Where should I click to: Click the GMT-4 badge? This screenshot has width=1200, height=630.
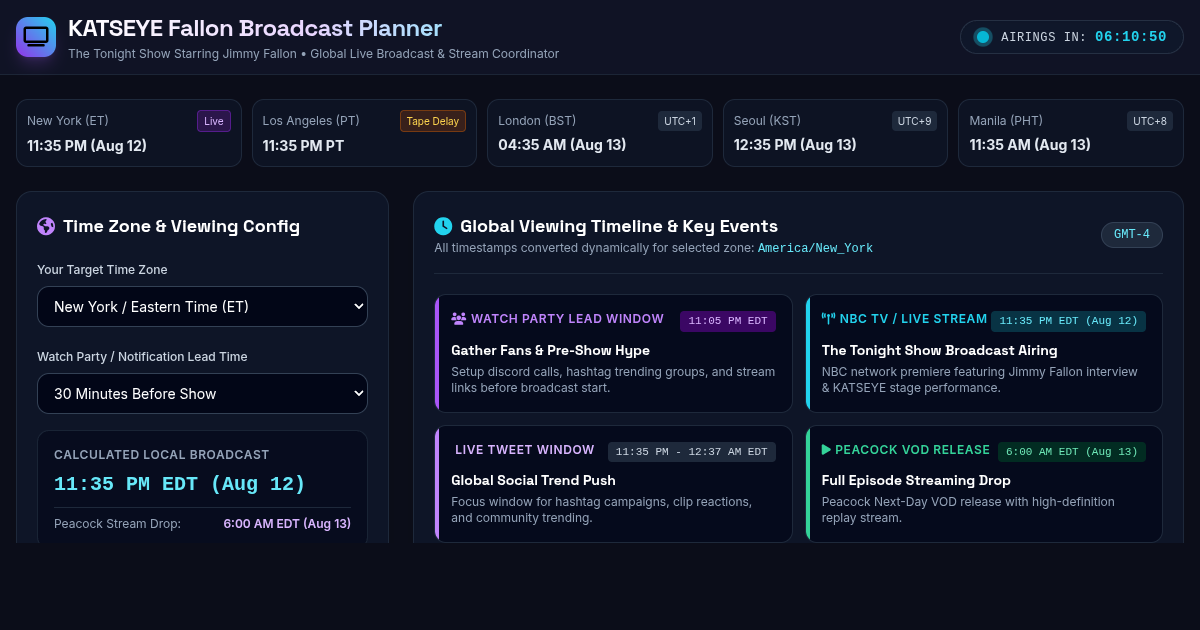point(1132,235)
